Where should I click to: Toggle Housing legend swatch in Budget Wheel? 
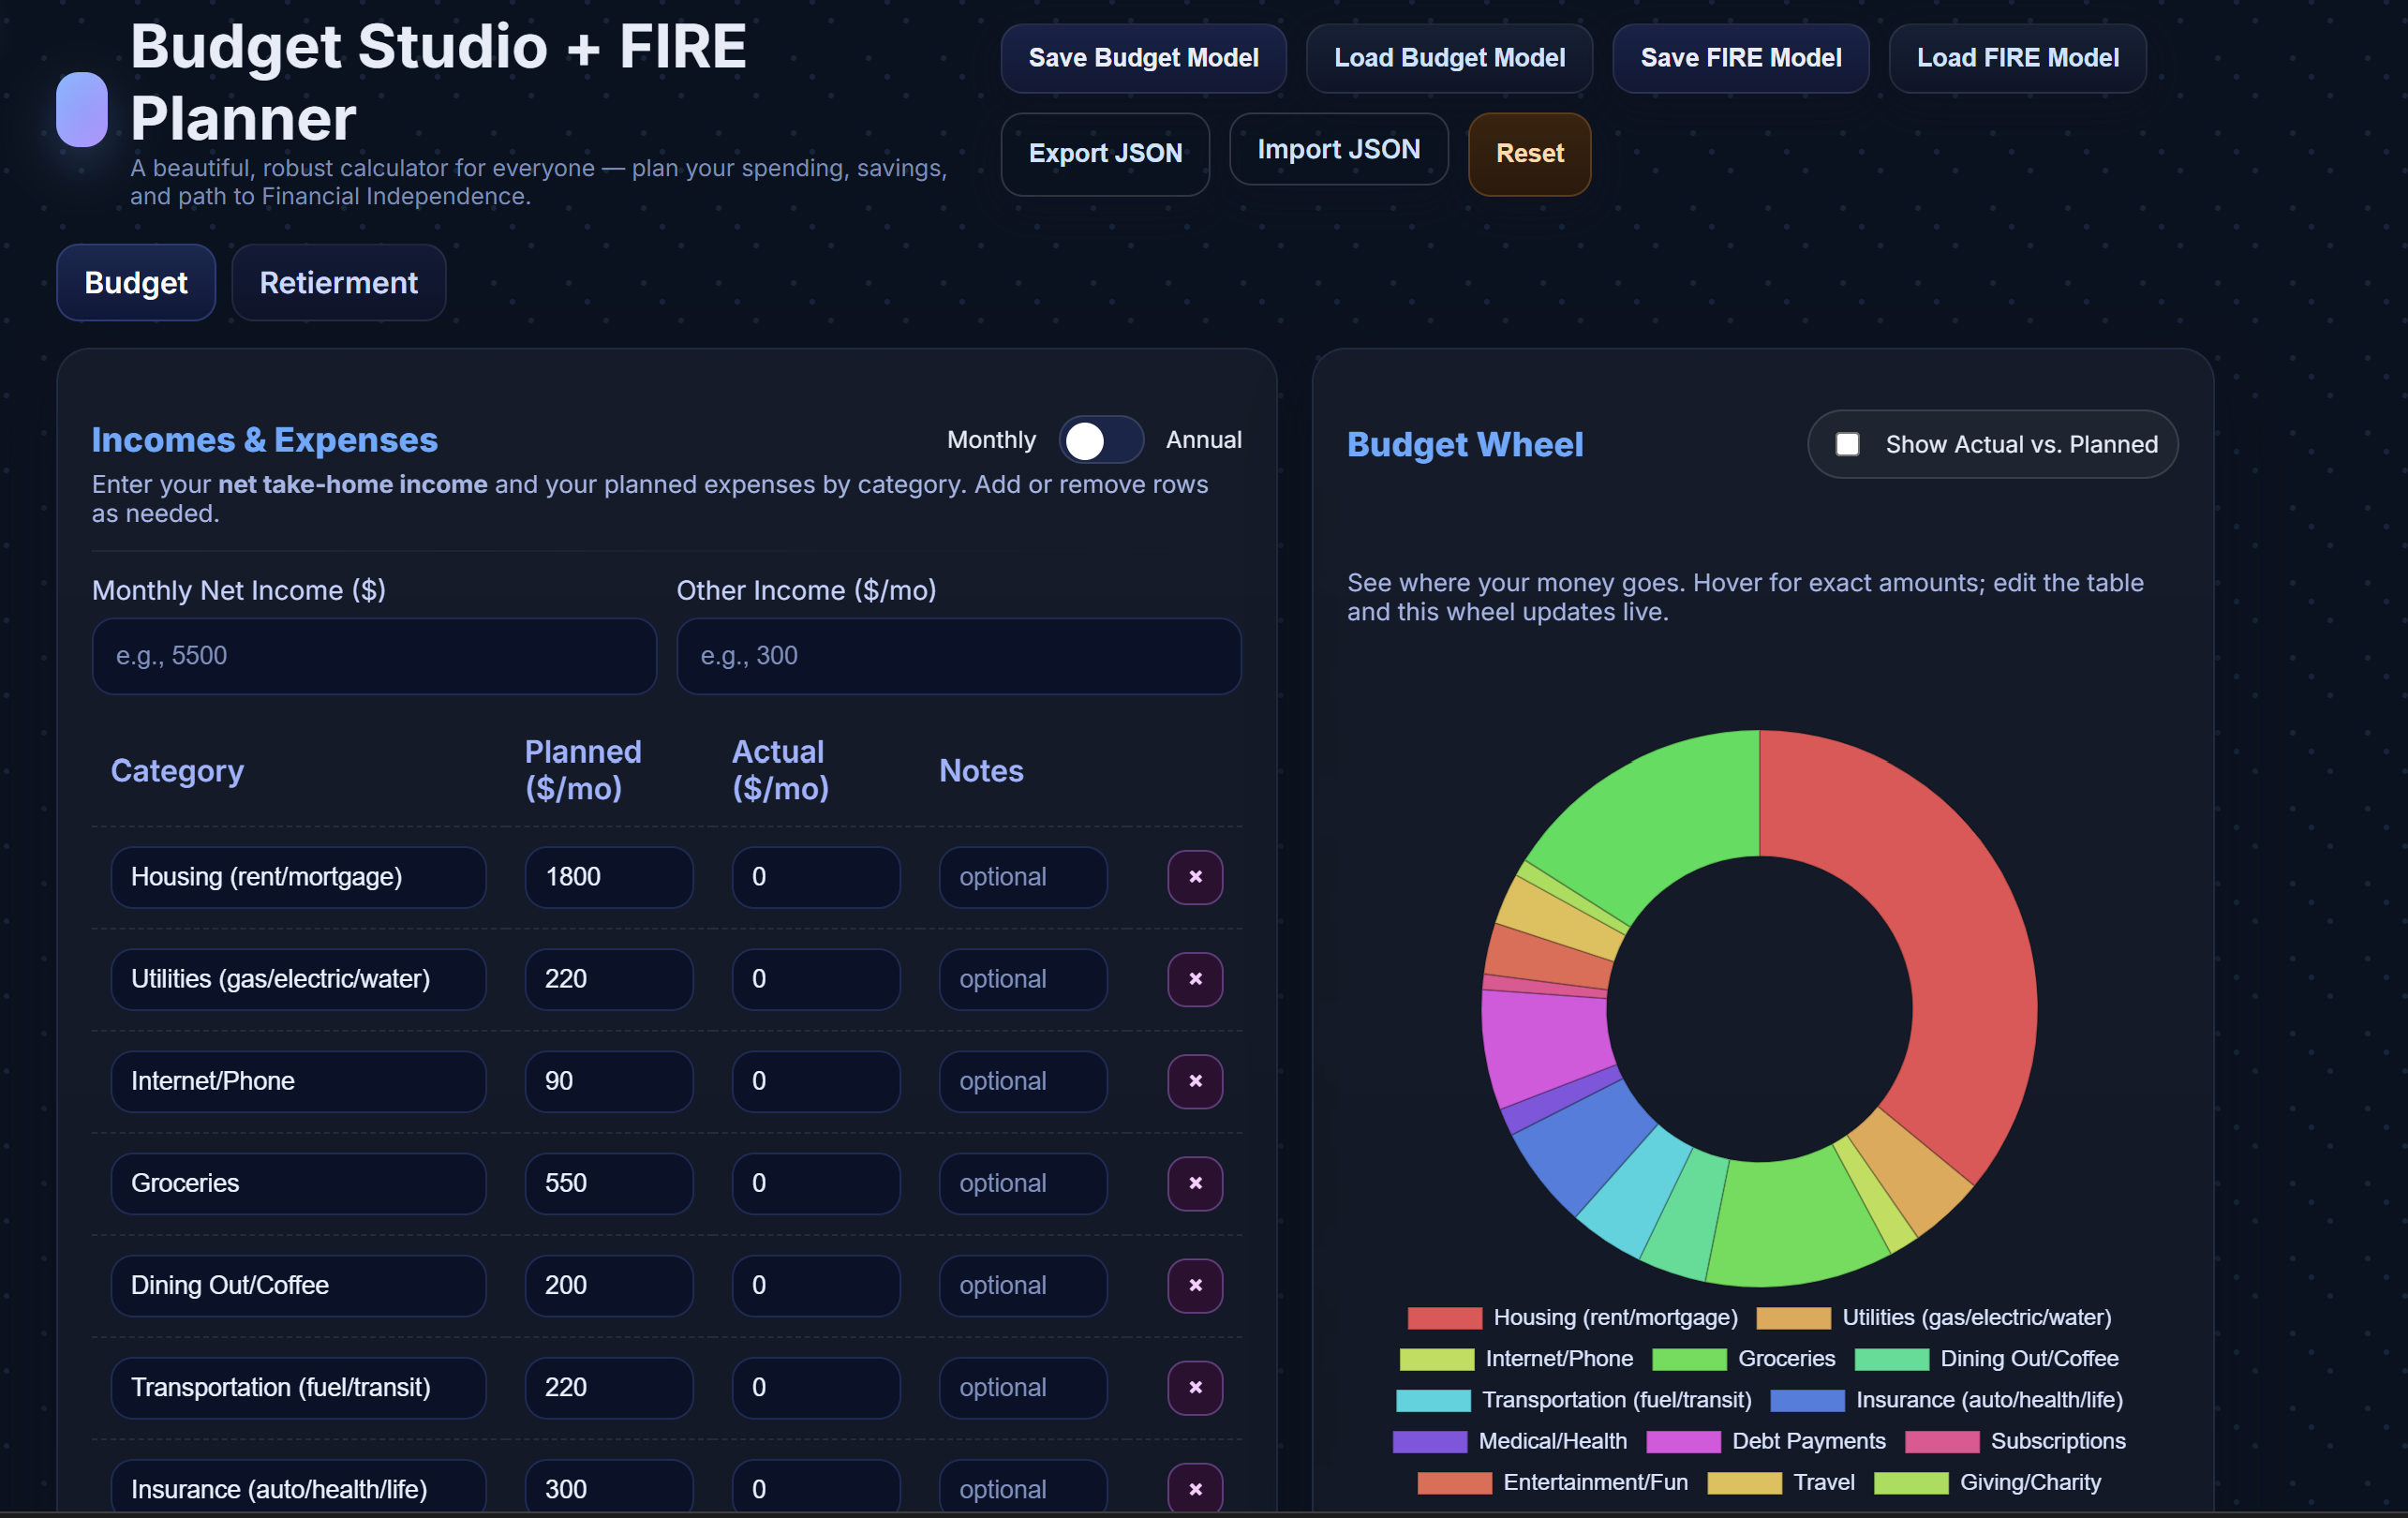tap(1444, 1318)
